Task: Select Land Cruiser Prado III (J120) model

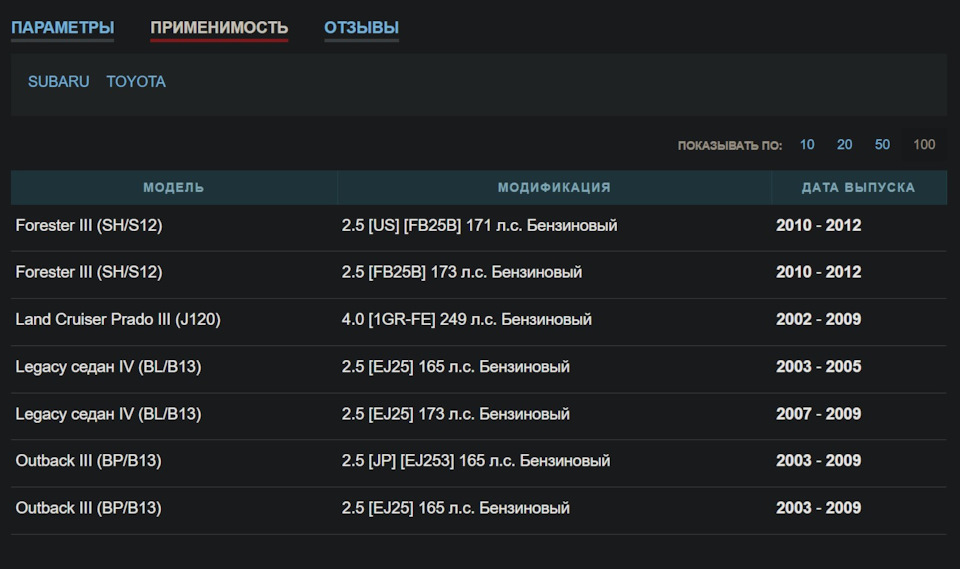Action: (x=118, y=319)
